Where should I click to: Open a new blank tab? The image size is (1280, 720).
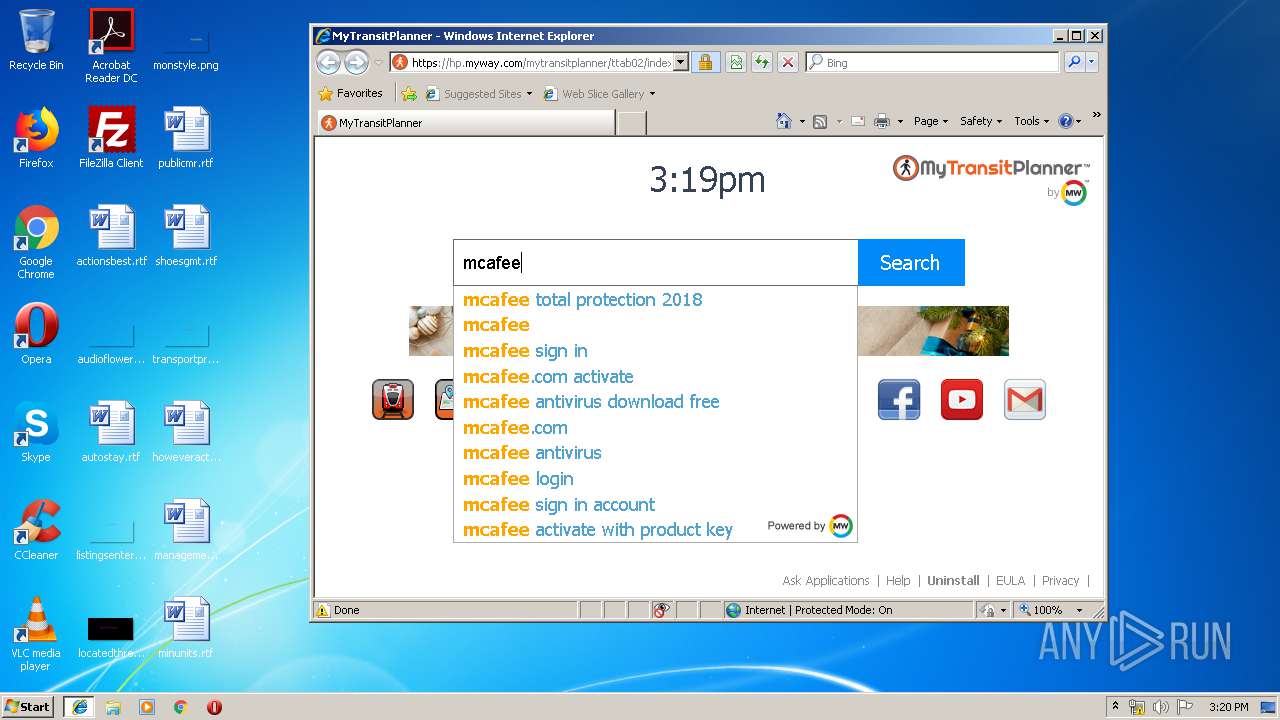coord(631,123)
